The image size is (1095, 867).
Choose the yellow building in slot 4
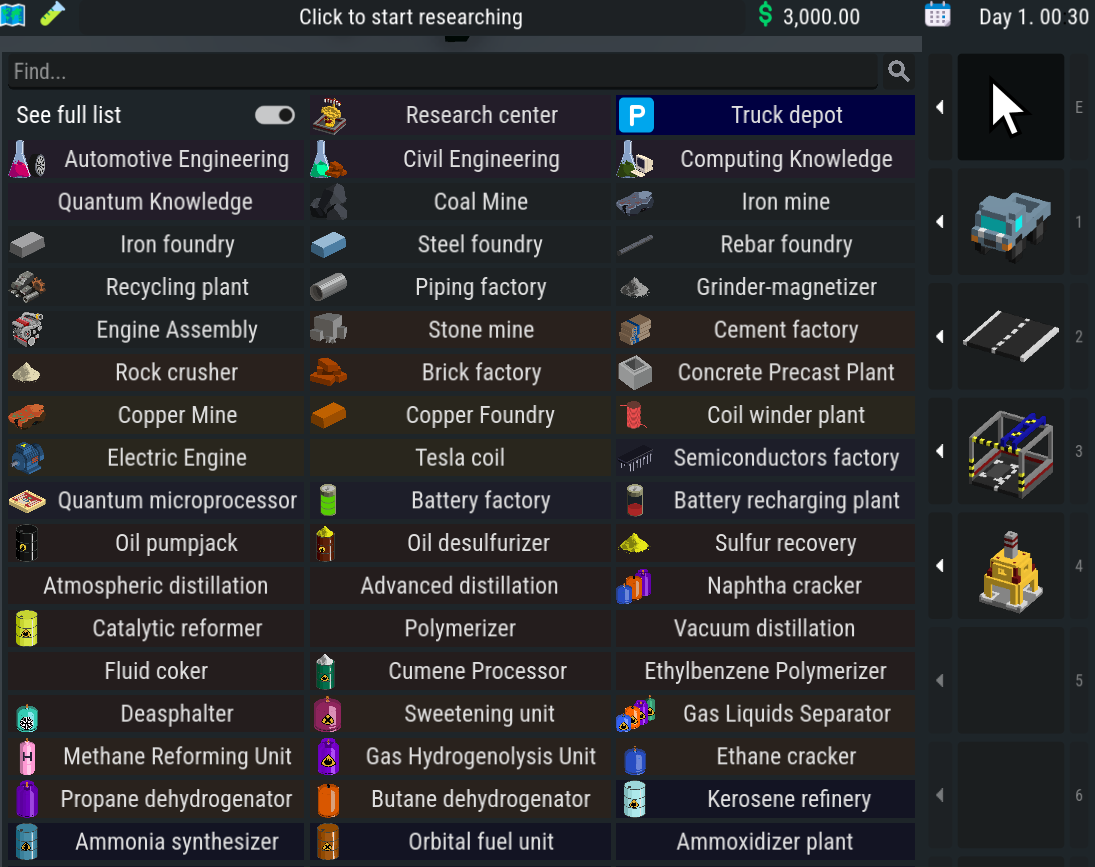coord(1010,566)
